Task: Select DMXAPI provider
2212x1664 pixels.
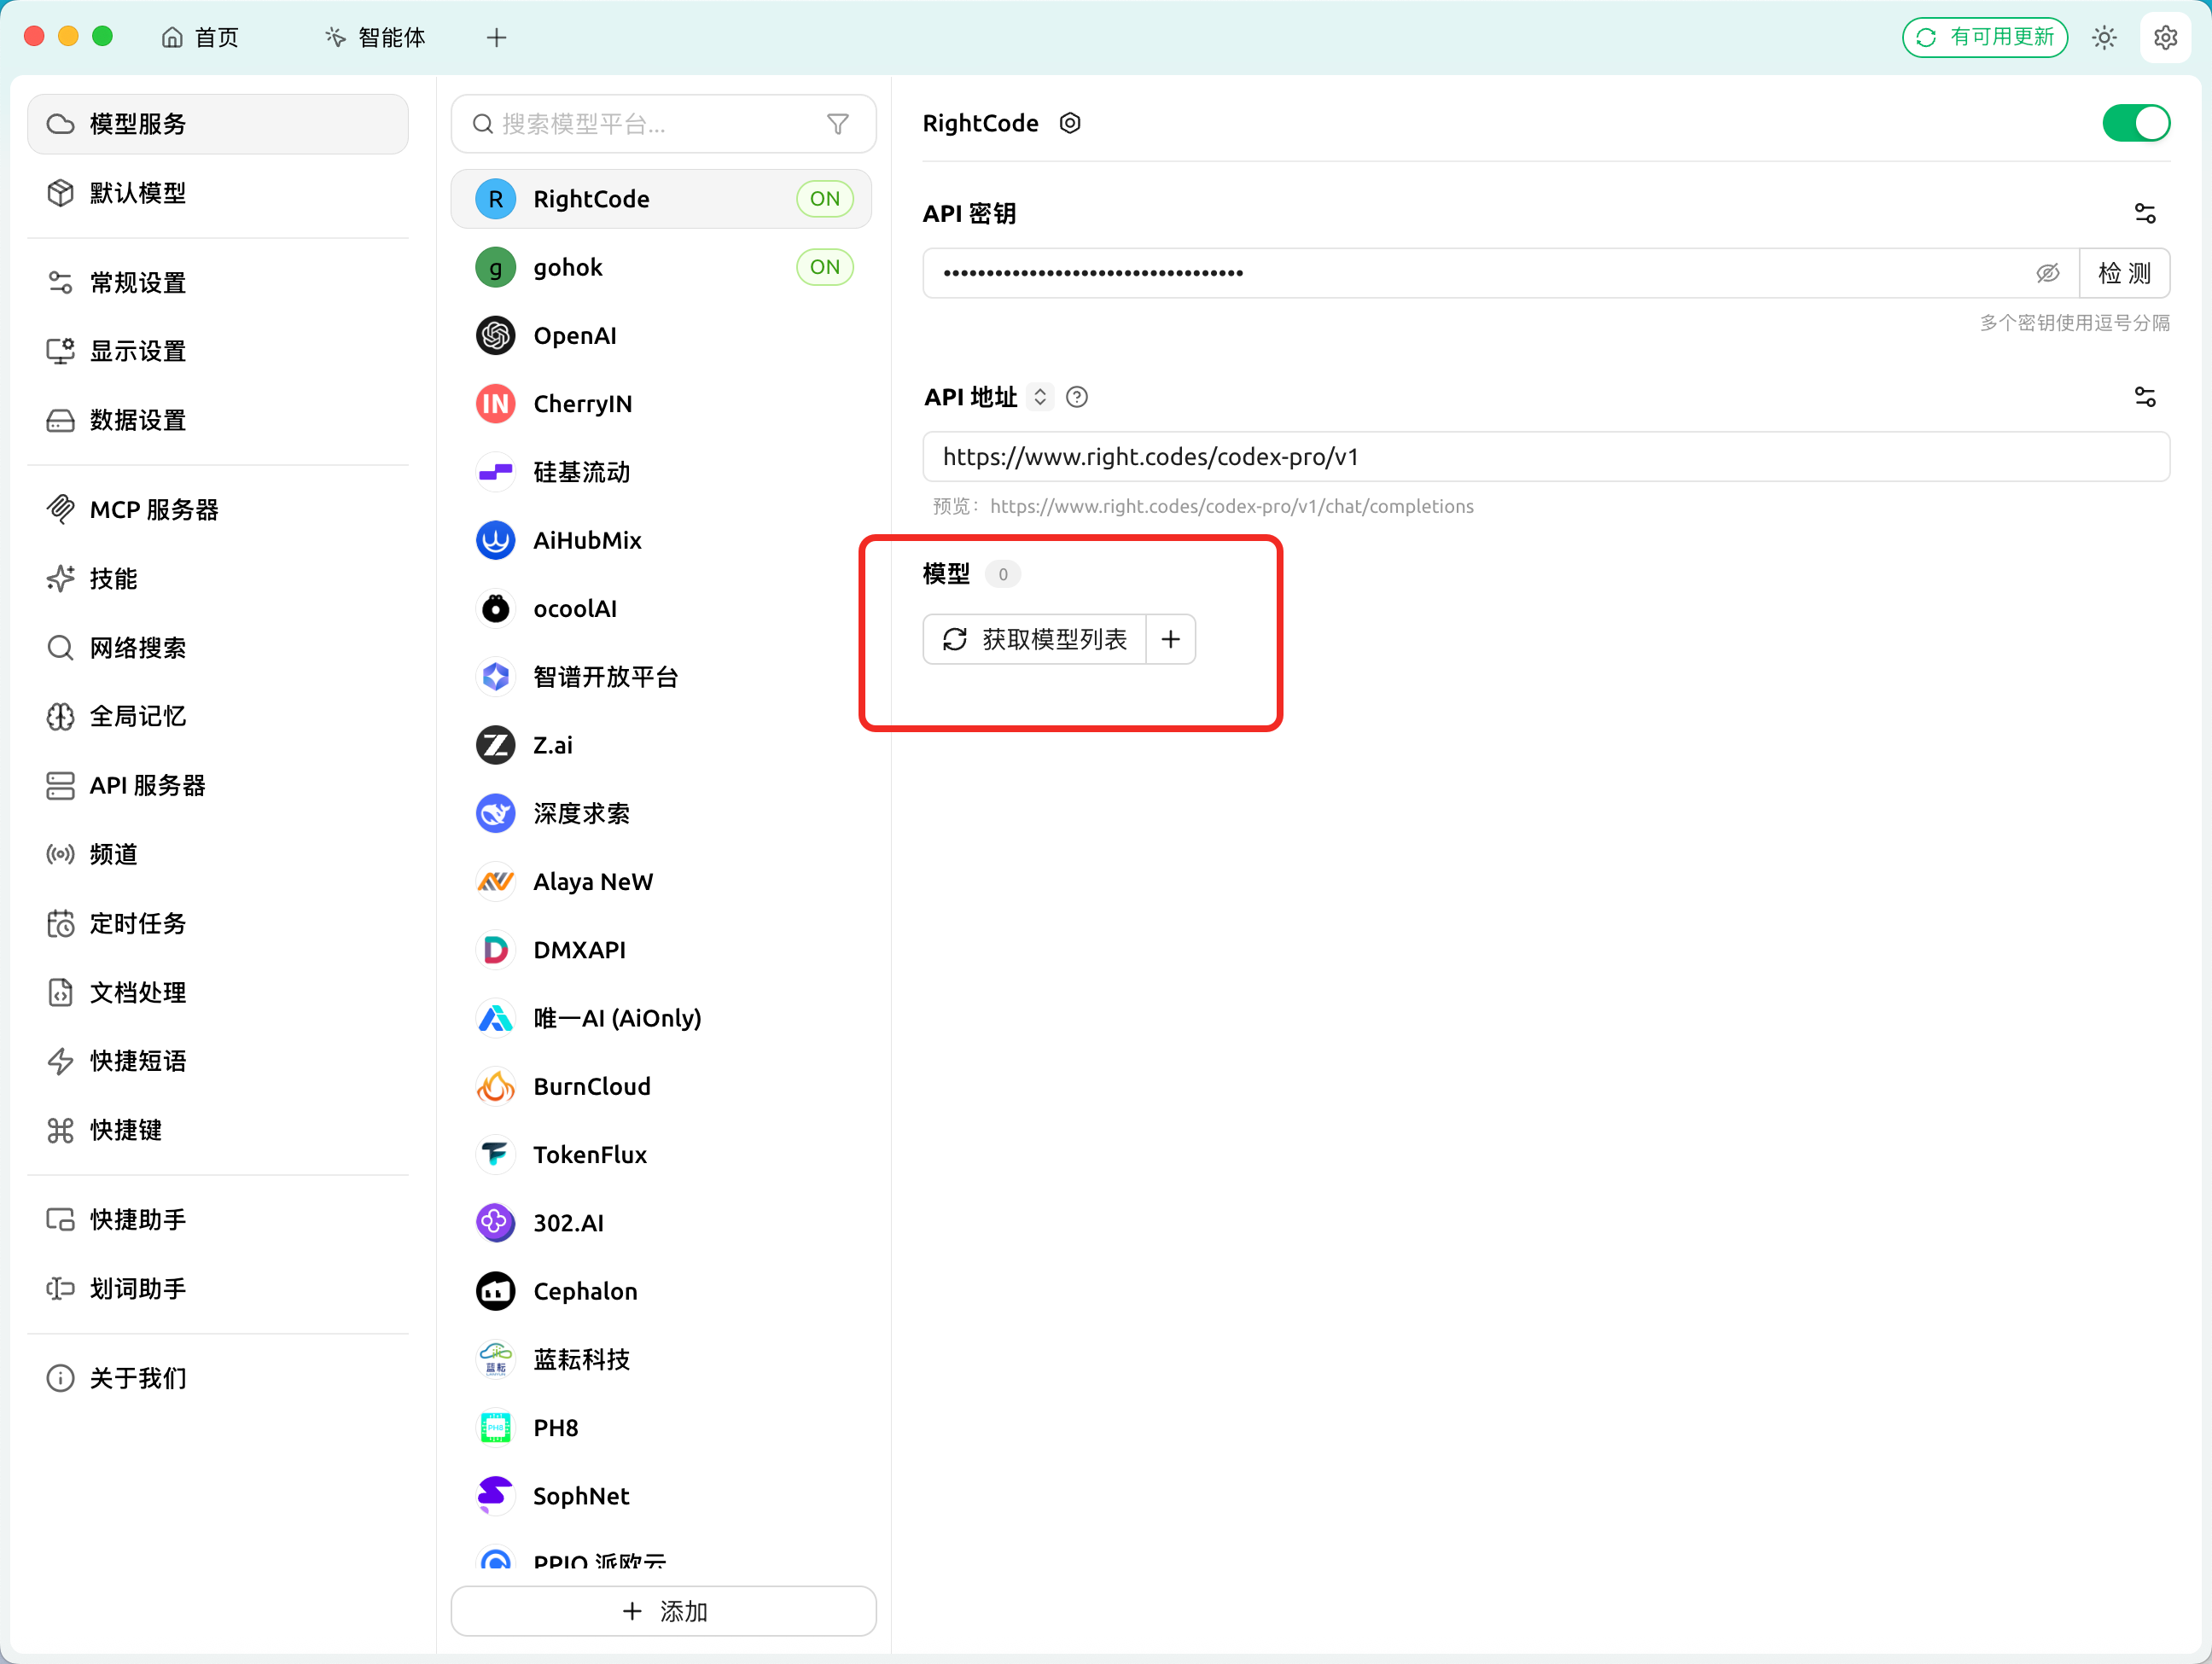Action: tap(662, 950)
